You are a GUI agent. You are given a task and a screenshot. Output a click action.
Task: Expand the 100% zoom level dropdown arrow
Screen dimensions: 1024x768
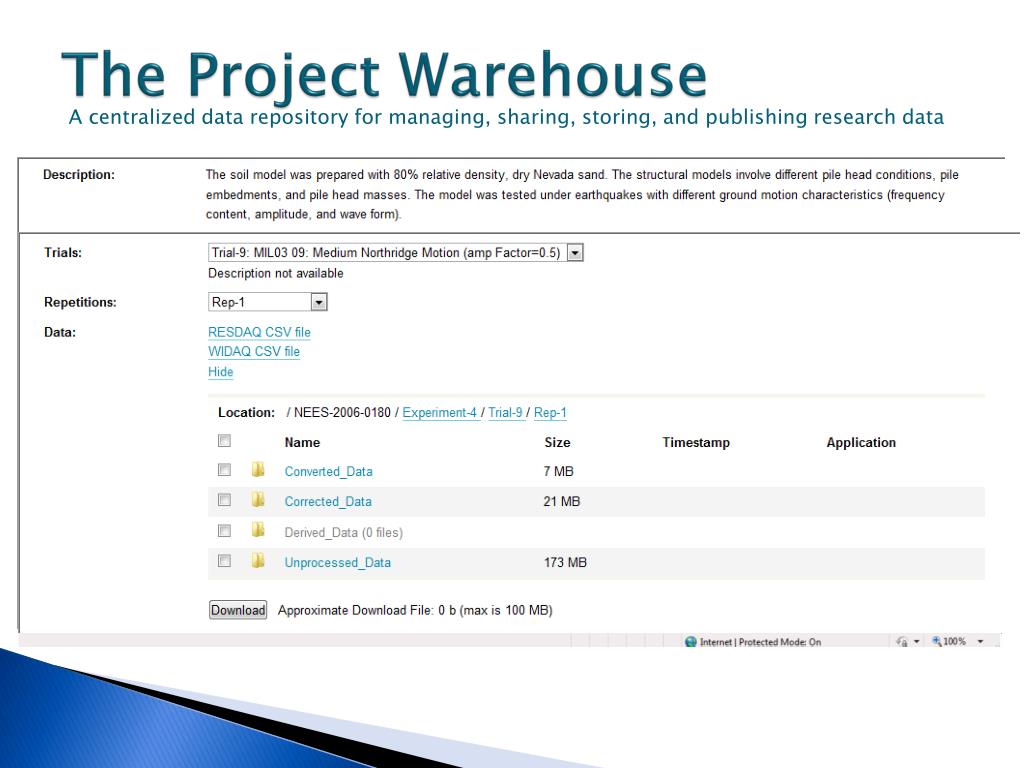[980, 642]
